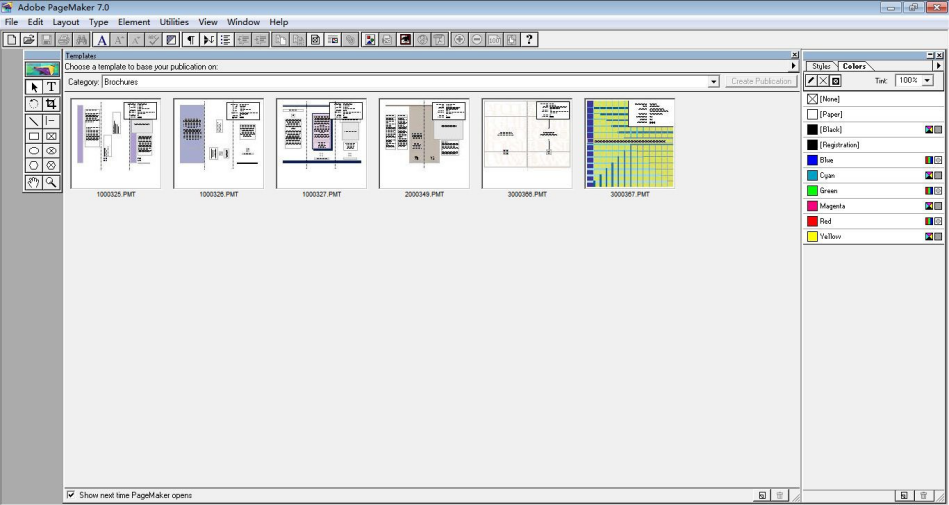
Task: Select the Ellipse Frame tool
Action: [x=51, y=151]
